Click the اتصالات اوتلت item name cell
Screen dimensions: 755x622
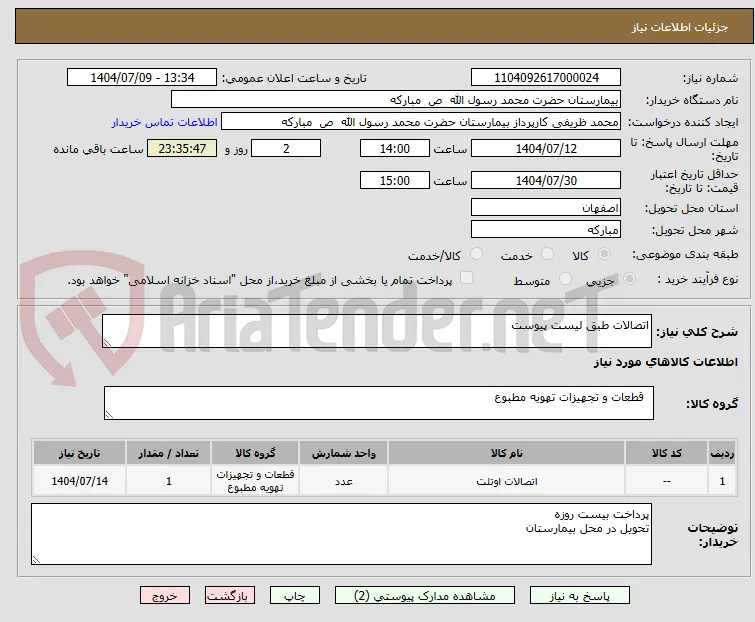[x=507, y=481]
